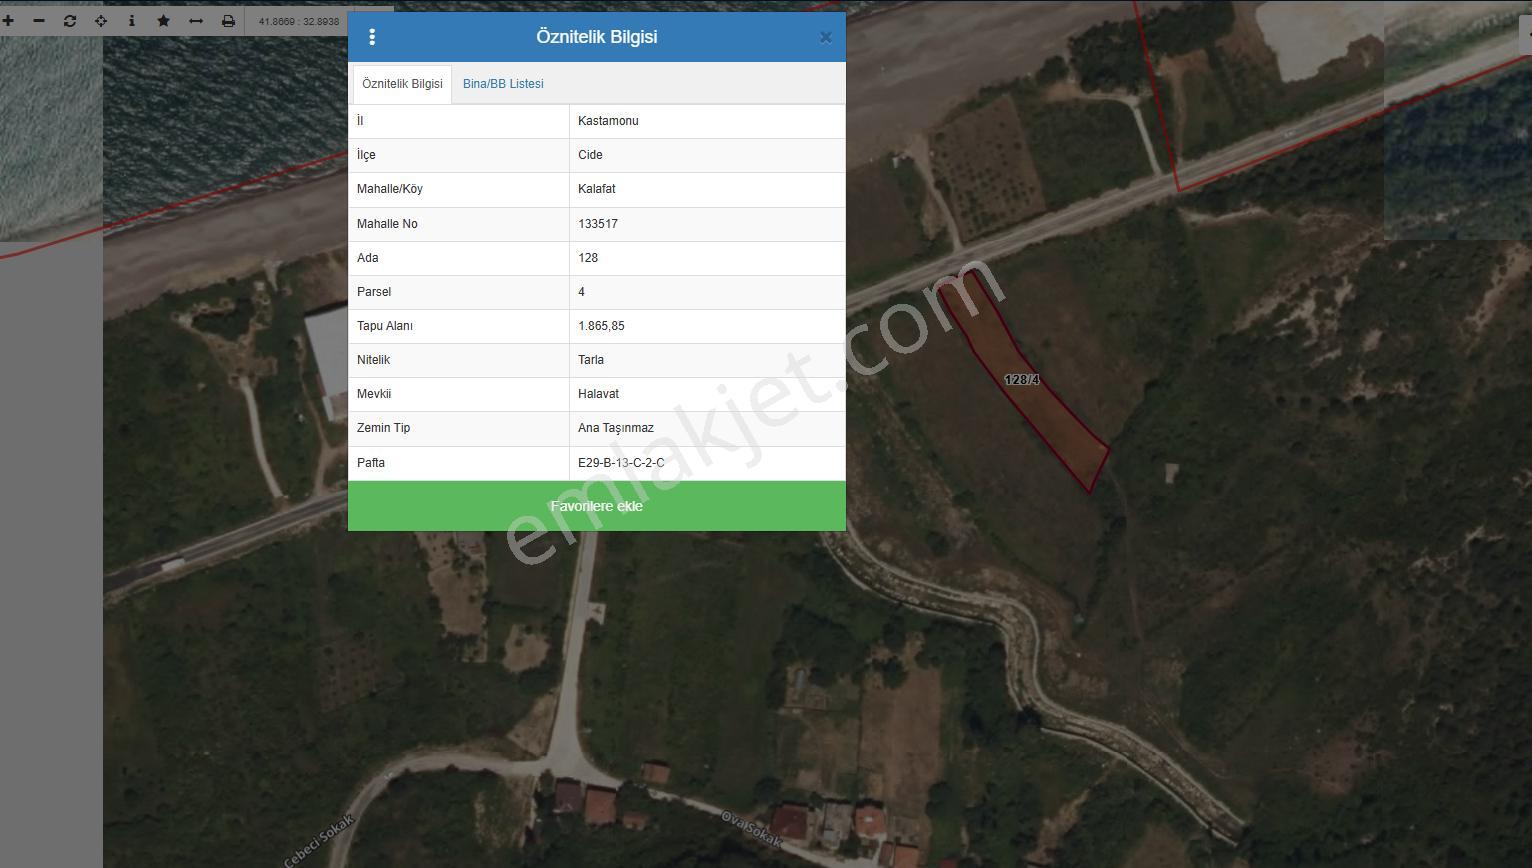Zoom out with the minus icon

pos(39,20)
